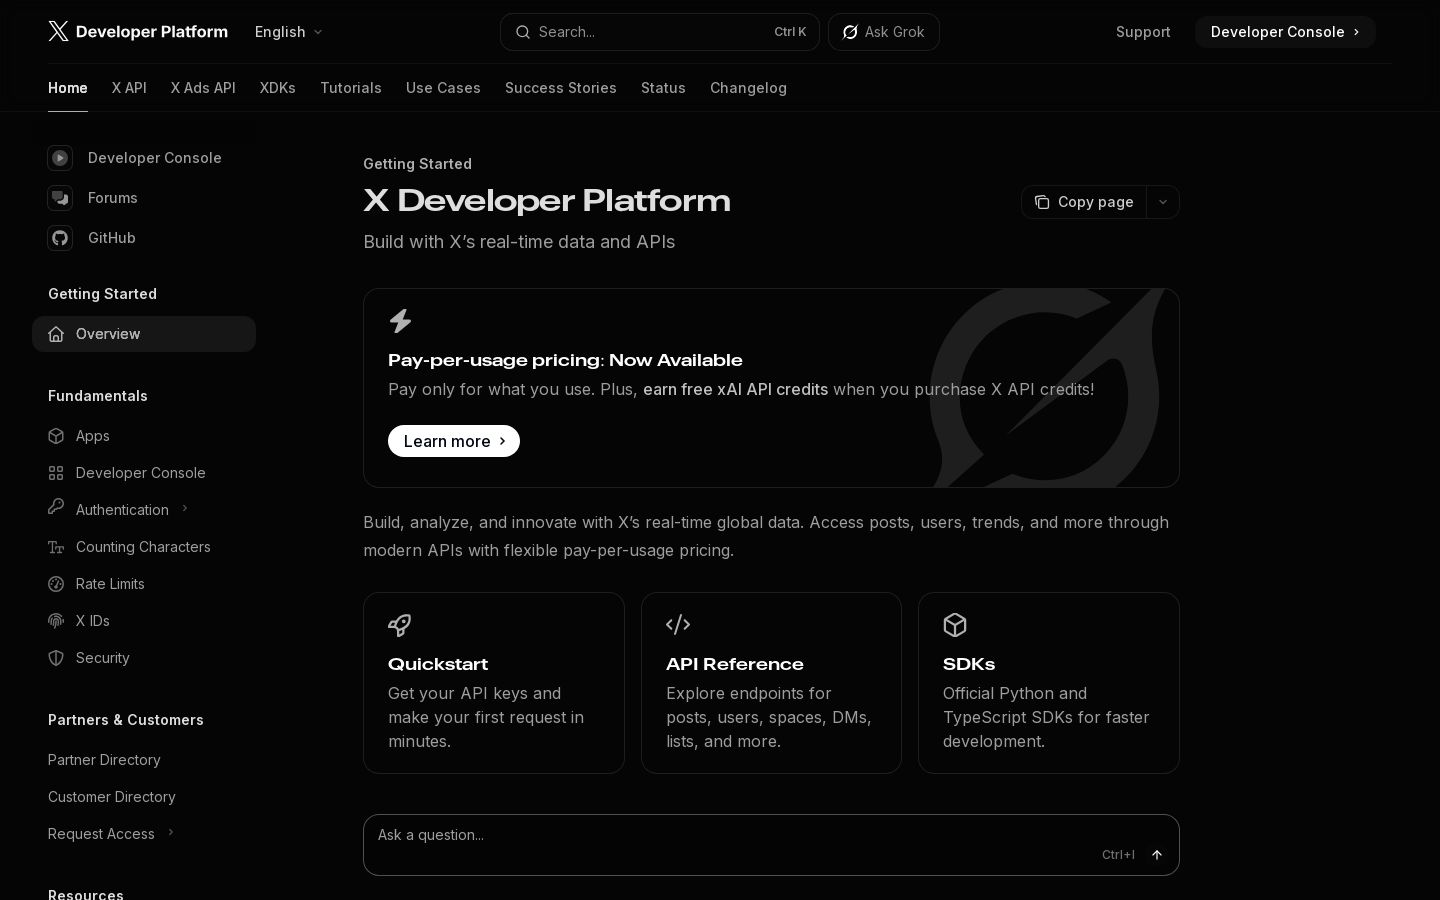Click the Security shield icon
The height and width of the screenshot is (900, 1440).
56,658
